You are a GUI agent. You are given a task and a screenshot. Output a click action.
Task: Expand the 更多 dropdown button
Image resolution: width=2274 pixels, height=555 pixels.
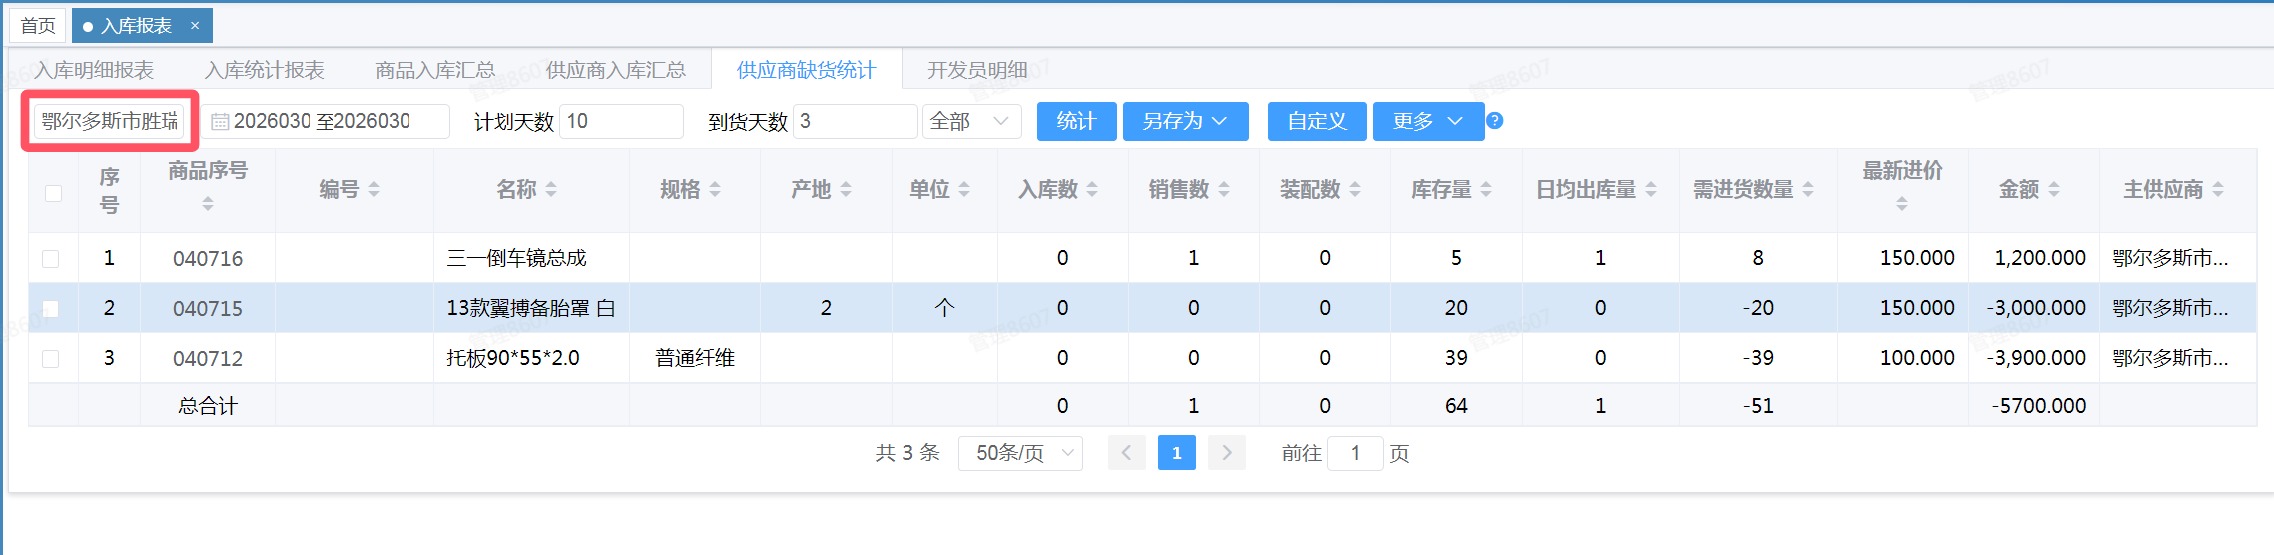[x=1428, y=121]
